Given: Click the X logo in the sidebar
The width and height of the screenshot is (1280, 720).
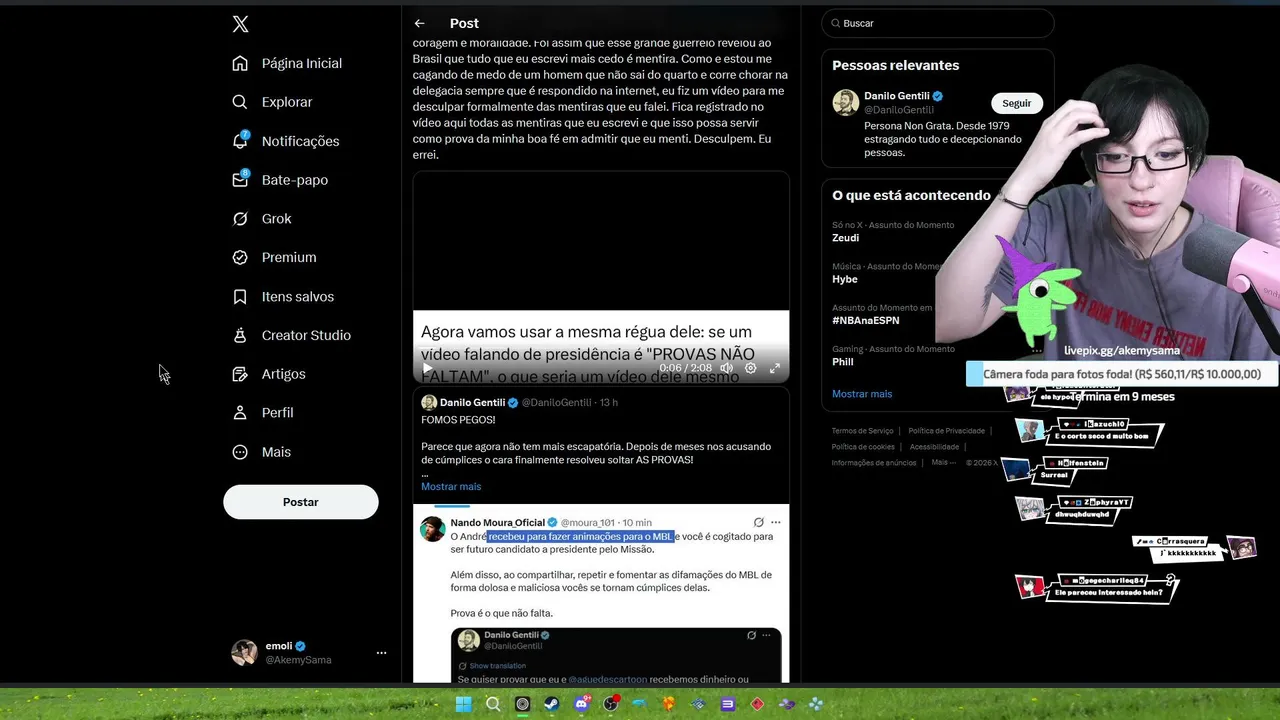Looking at the screenshot, I should pyautogui.click(x=240, y=24).
